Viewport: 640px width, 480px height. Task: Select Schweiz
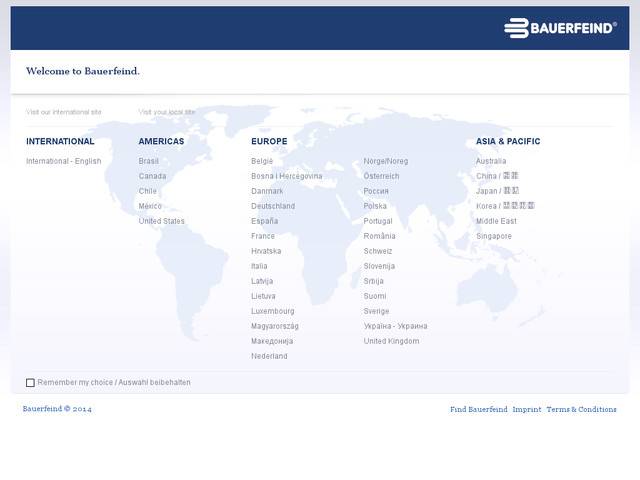pos(378,251)
